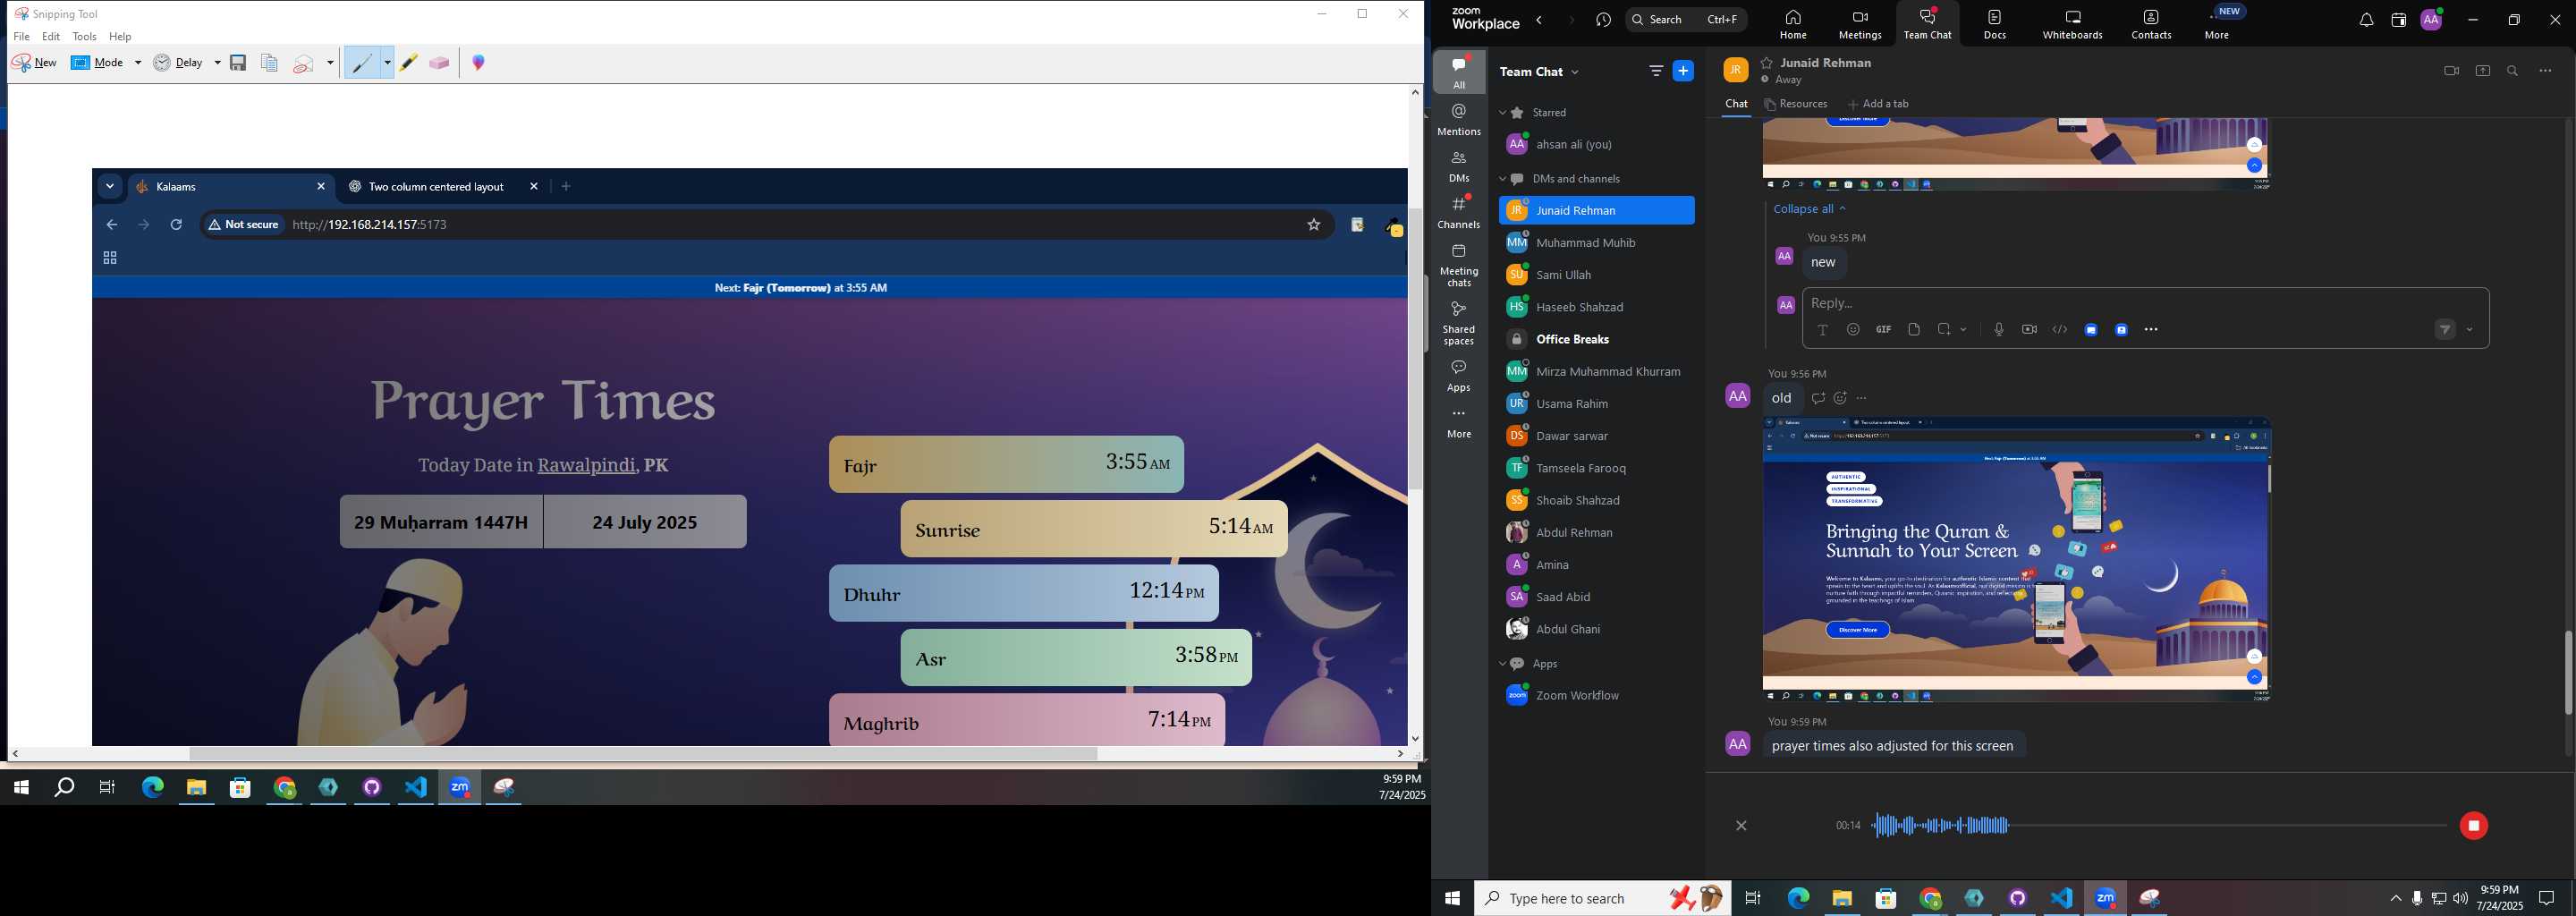Image resolution: width=2576 pixels, height=916 pixels.
Task: Open send options chevron beside the send button
Action: pos(2470,330)
